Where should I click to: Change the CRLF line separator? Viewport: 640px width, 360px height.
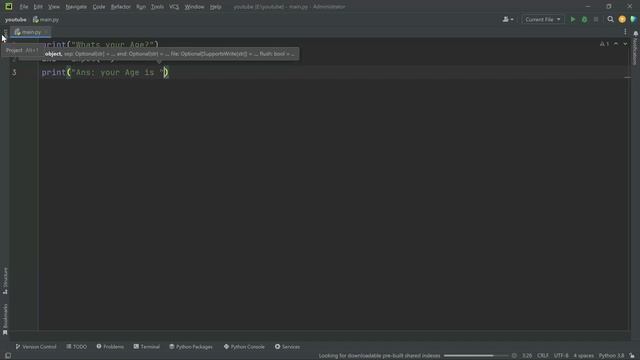543,356
